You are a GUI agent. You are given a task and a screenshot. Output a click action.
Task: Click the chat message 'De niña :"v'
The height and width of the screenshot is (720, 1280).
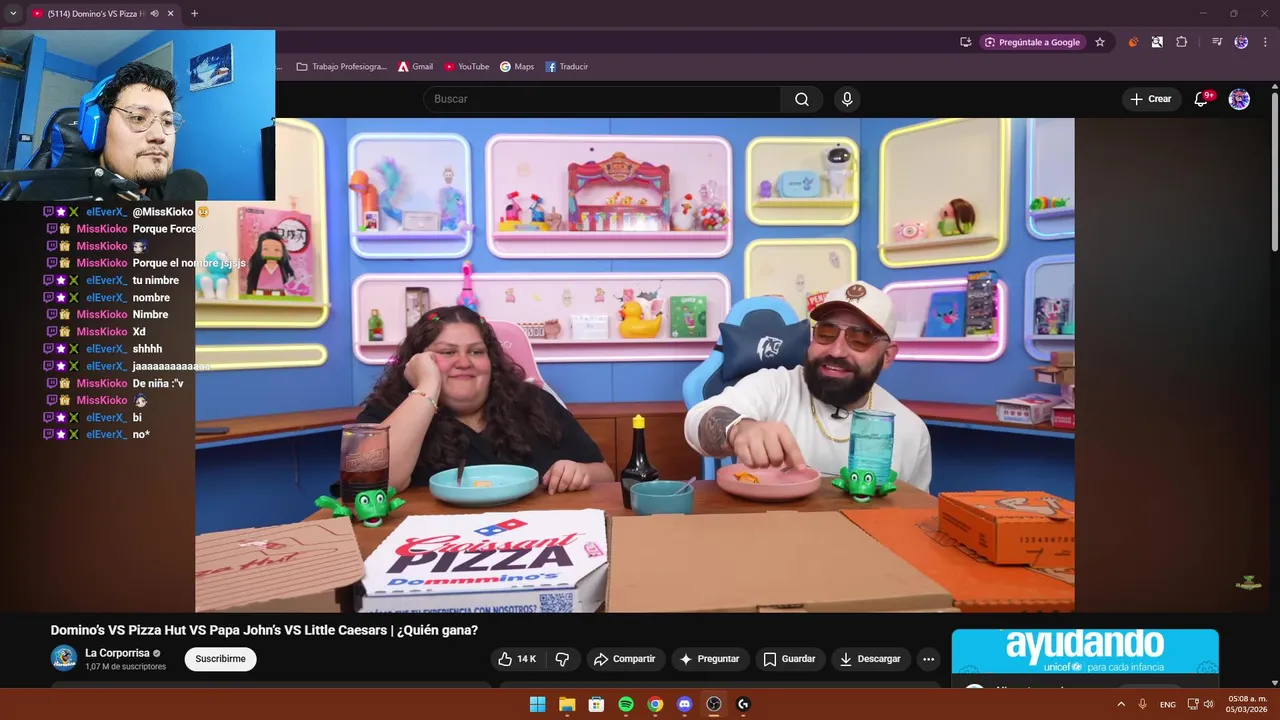(158, 383)
